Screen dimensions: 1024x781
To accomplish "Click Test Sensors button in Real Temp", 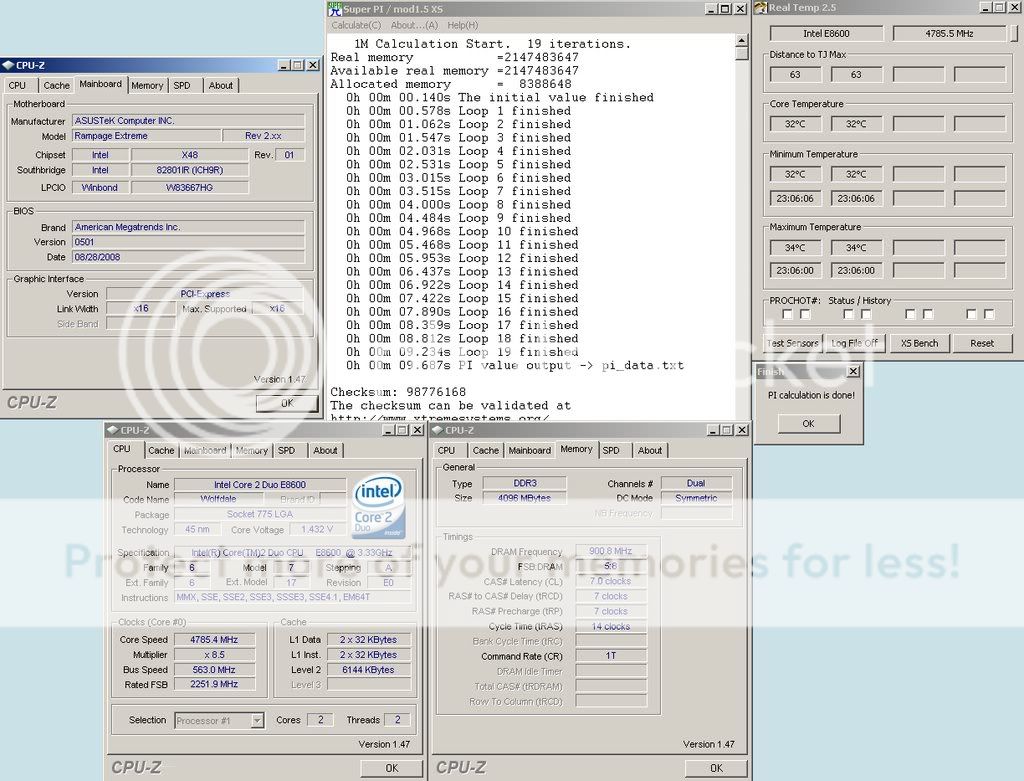I will tap(792, 343).
